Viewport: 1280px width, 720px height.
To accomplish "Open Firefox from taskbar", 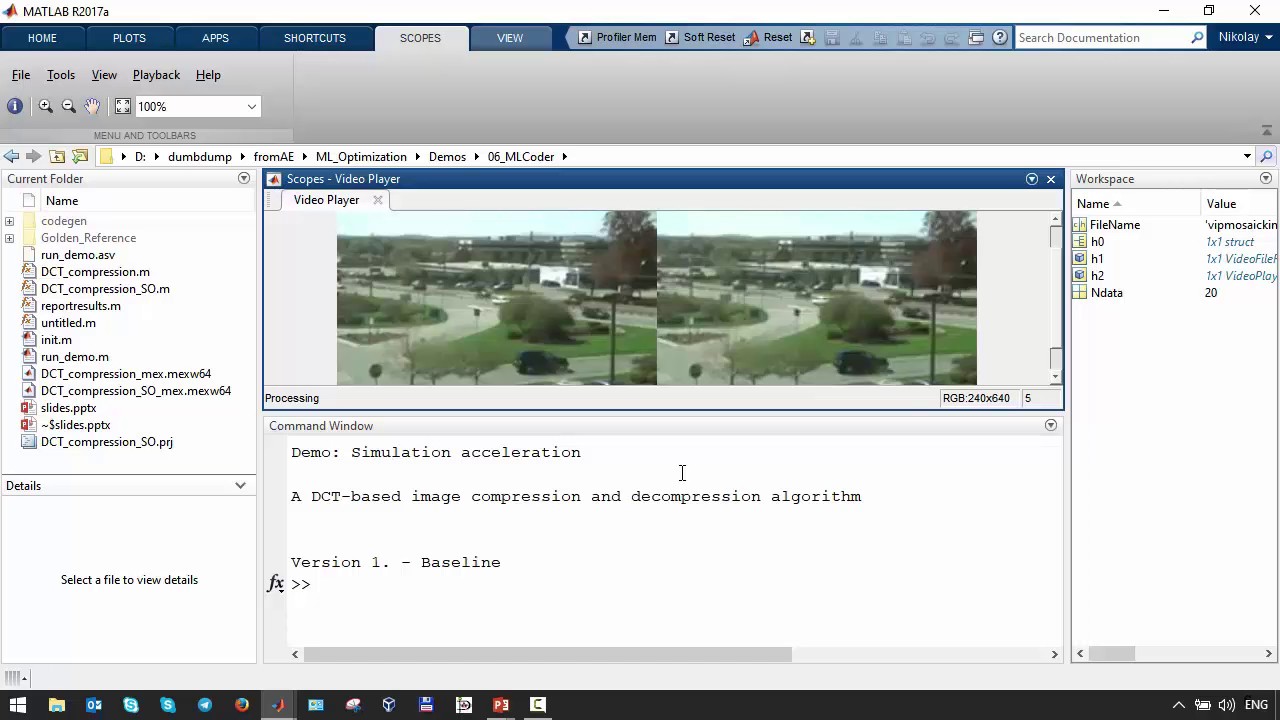I will (241, 705).
